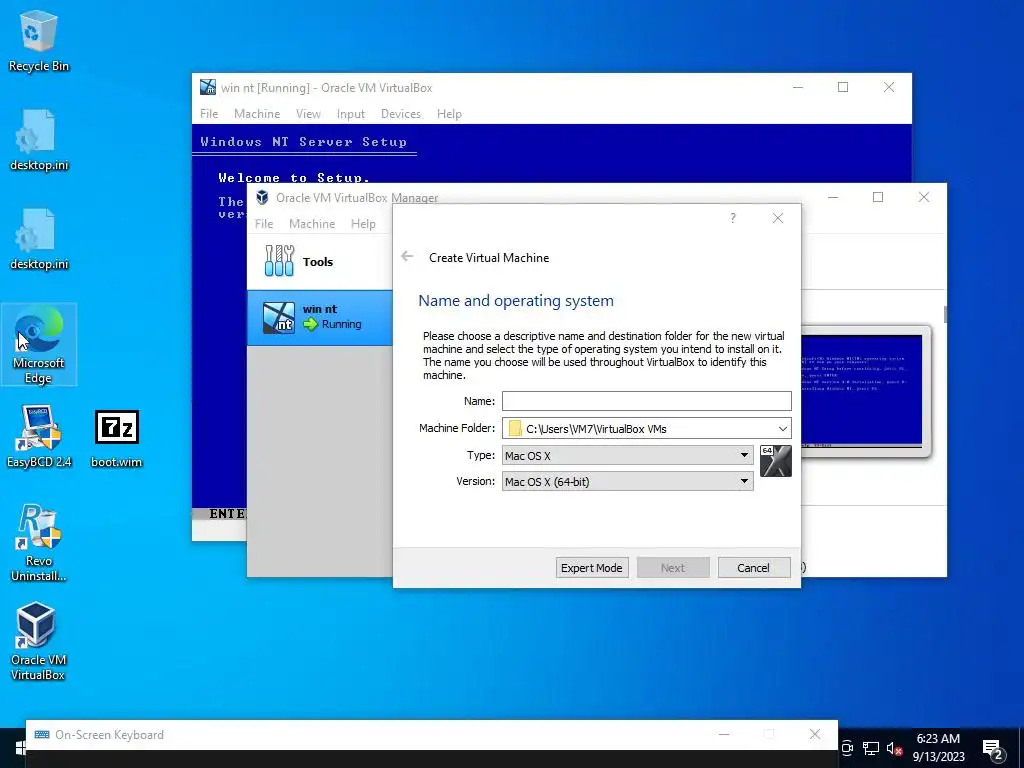1024x768 pixels.
Task: Select the win nt running VM entry
Action: (x=320, y=317)
